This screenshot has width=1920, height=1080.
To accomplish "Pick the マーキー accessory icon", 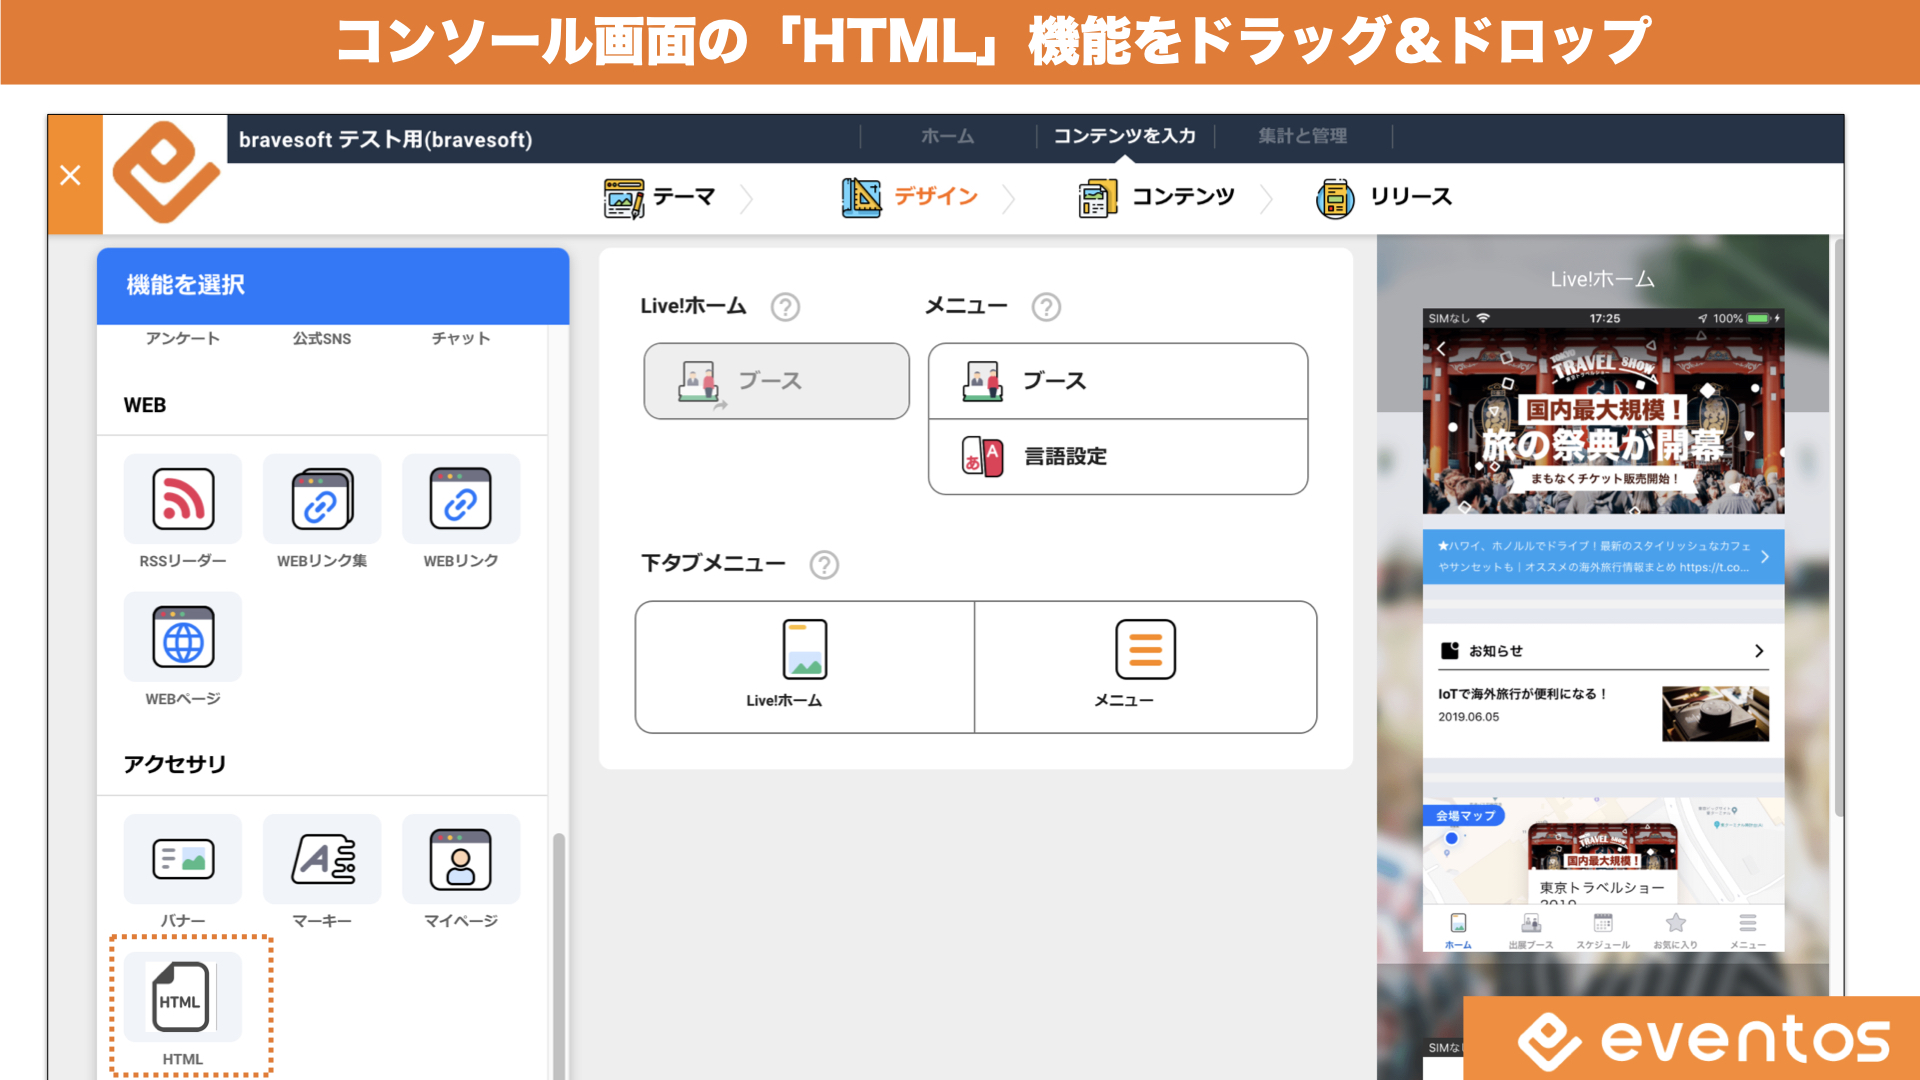I will 321,859.
